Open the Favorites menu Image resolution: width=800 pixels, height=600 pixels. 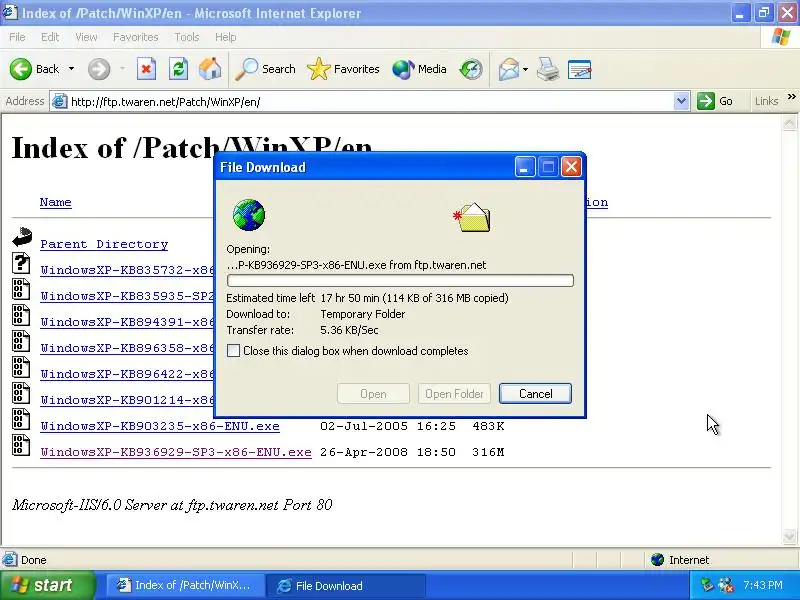coord(136,37)
